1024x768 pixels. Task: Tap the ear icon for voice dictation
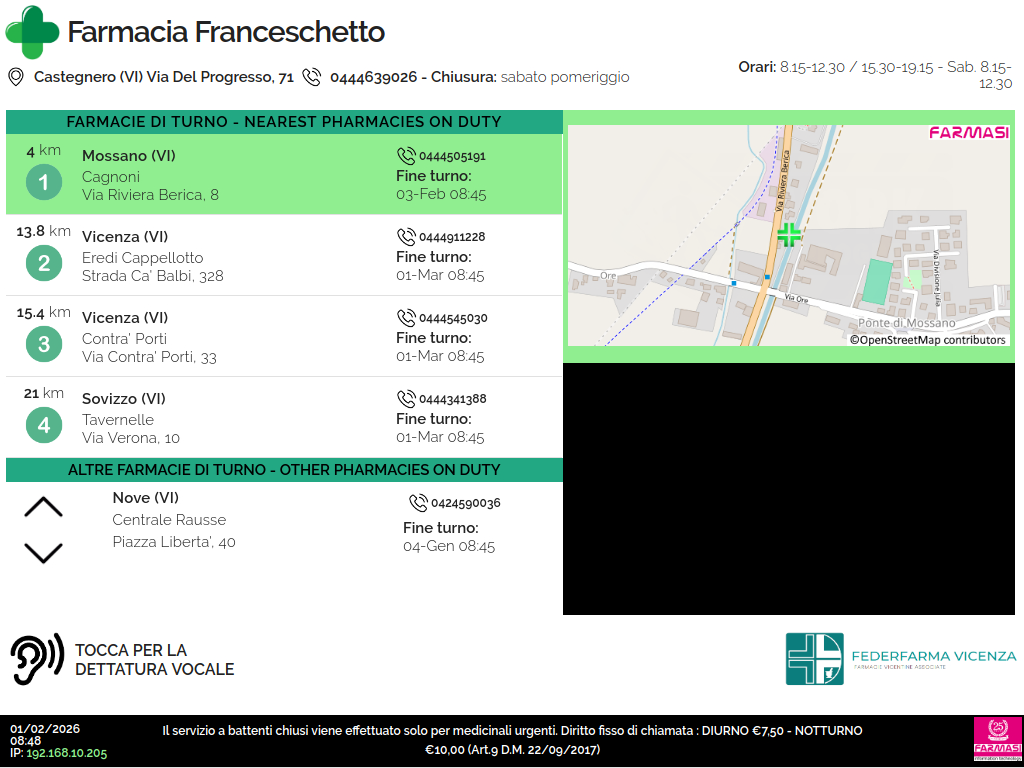37,659
